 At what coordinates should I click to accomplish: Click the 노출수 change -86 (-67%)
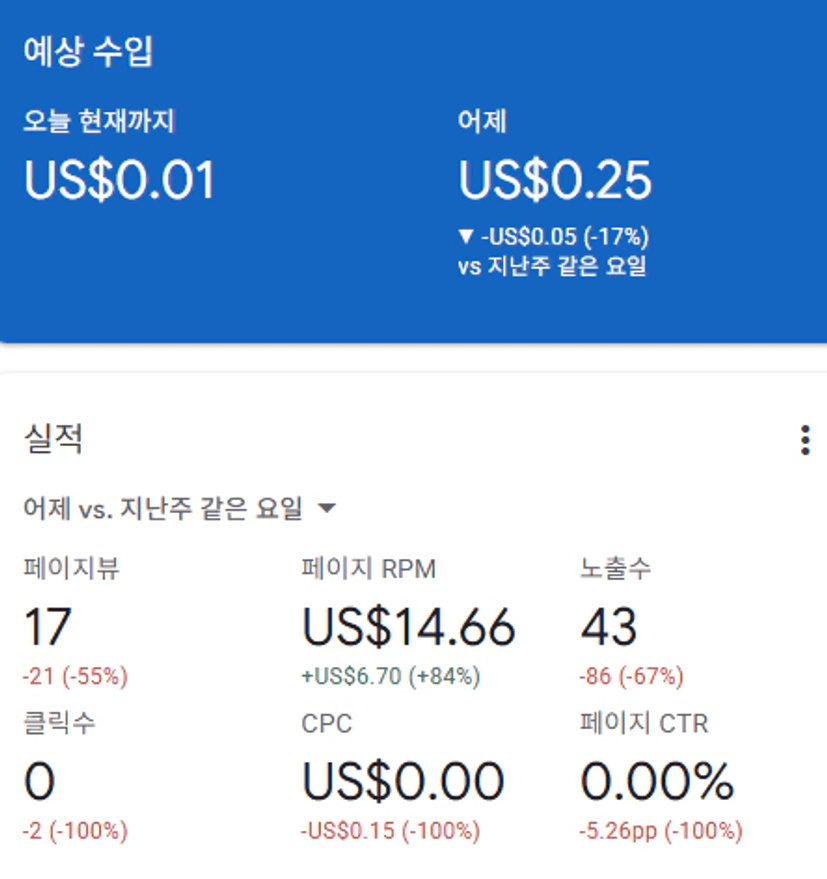point(631,677)
